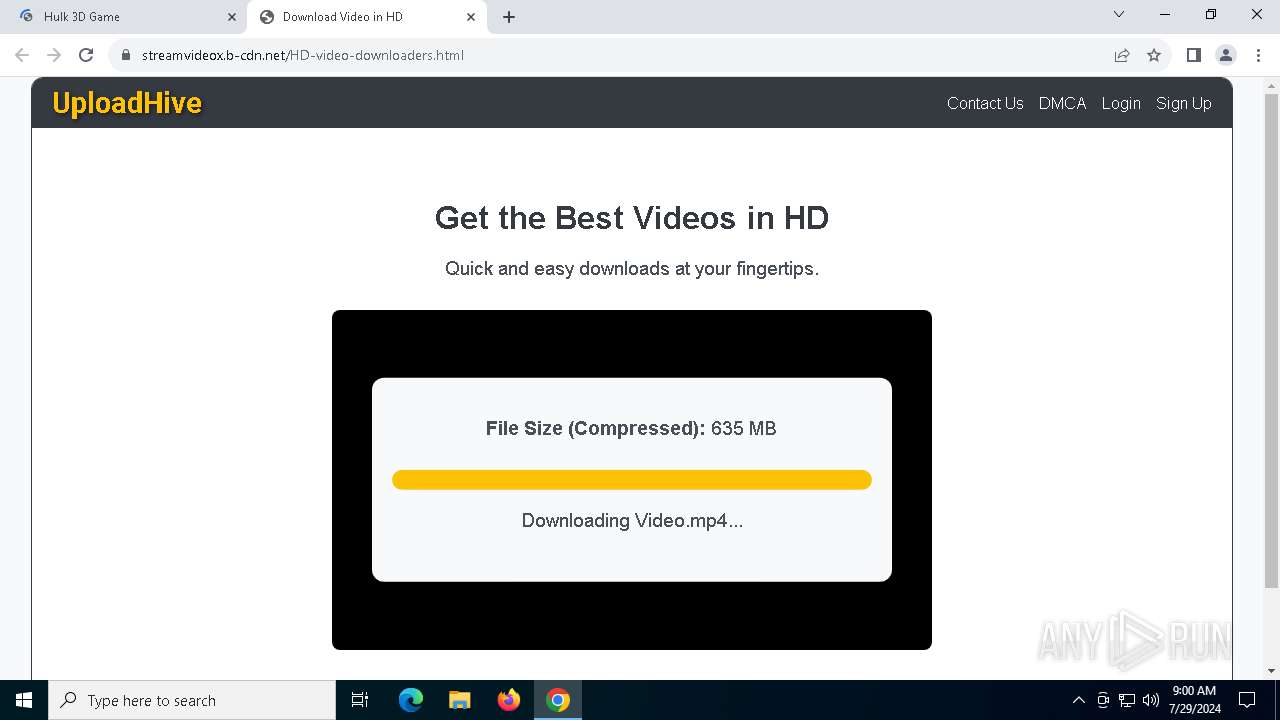
Task: Select the Download Video in HD tab
Action: (367, 17)
